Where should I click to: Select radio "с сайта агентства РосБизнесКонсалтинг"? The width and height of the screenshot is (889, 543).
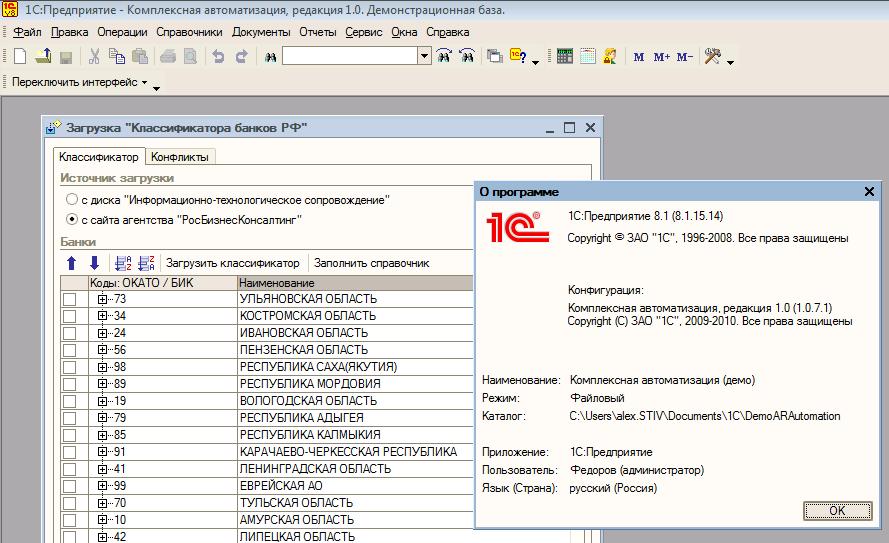(x=71, y=219)
